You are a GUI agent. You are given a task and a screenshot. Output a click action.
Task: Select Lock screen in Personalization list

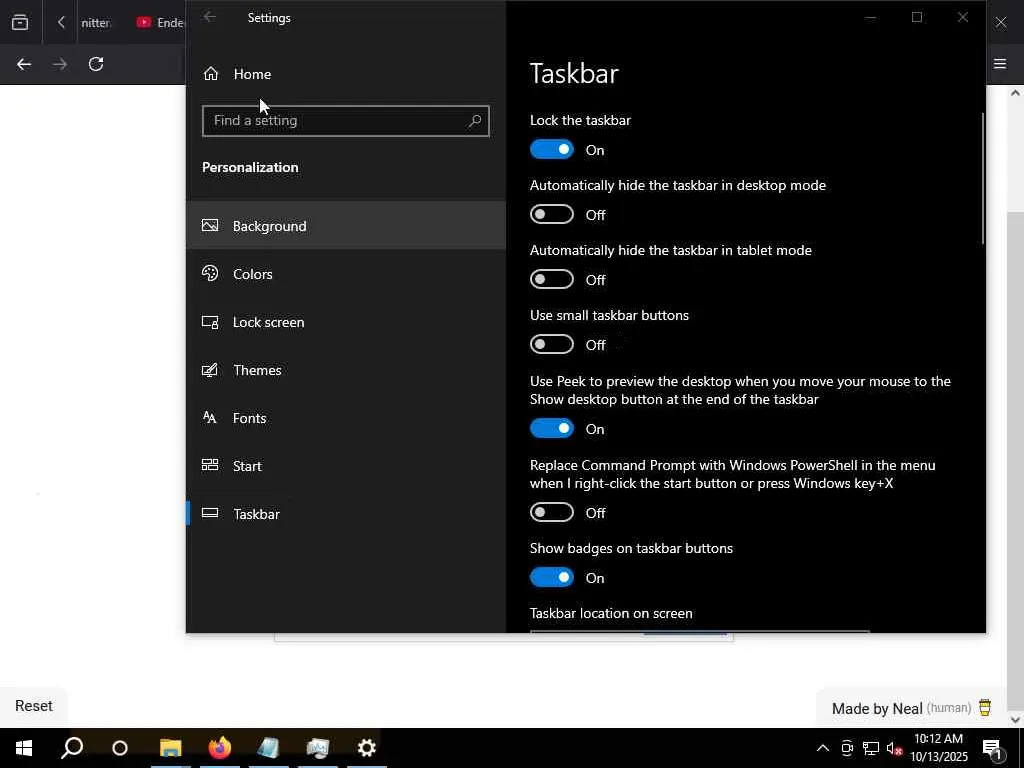[346, 322]
